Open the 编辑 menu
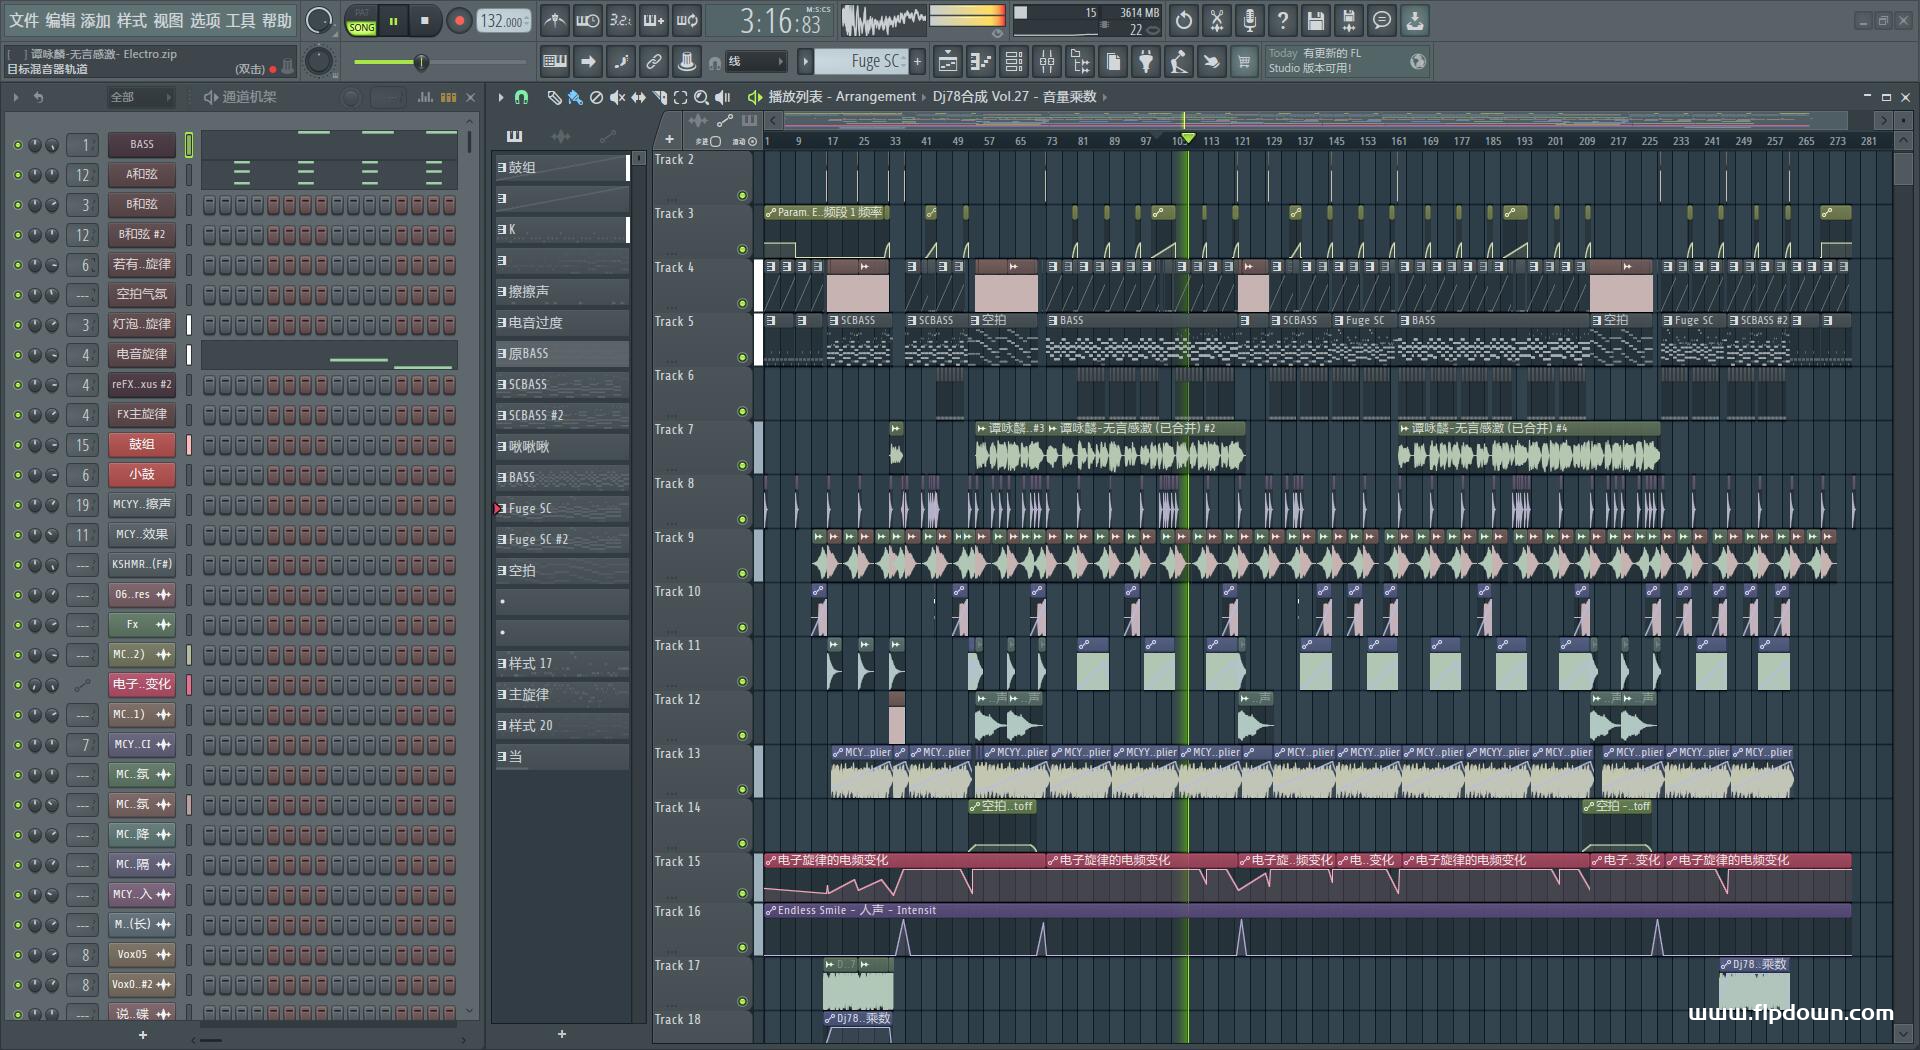 (60, 20)
